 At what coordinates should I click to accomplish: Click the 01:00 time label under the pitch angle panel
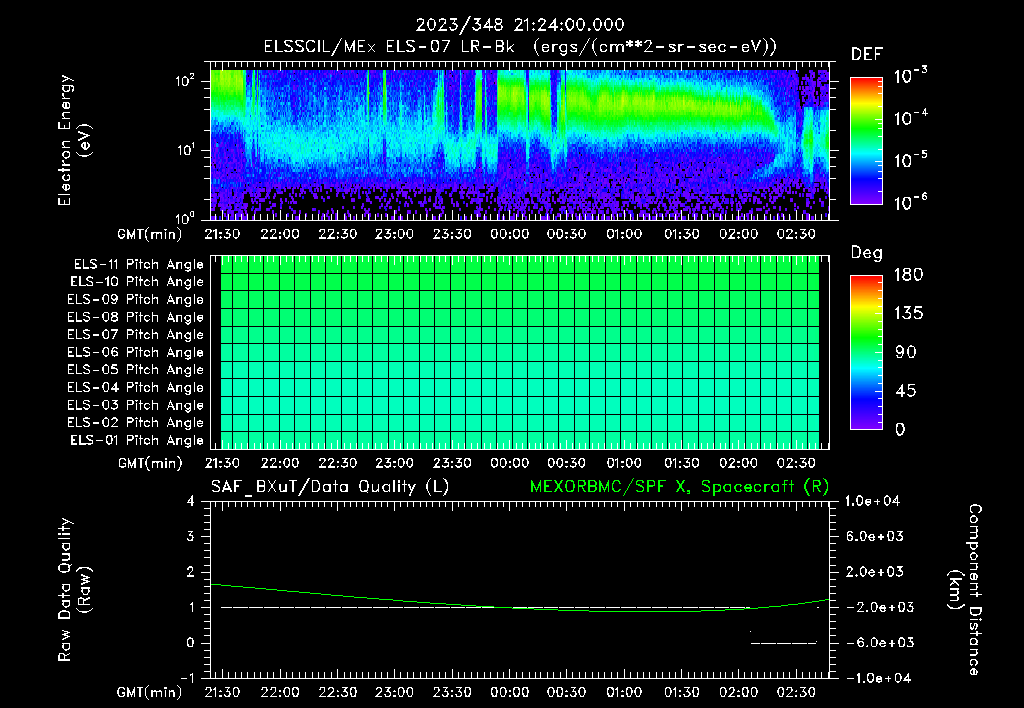(624, 463)
